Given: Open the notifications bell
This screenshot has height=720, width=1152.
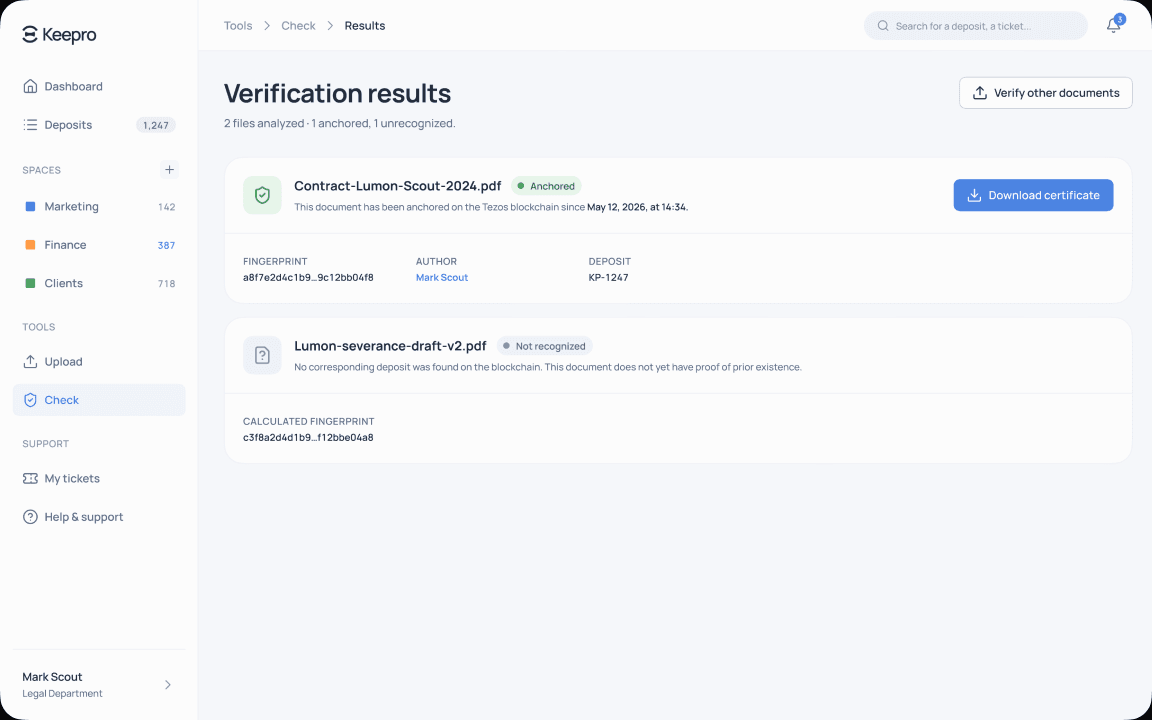Looking at the screenshot, I should coord(1113,26).
